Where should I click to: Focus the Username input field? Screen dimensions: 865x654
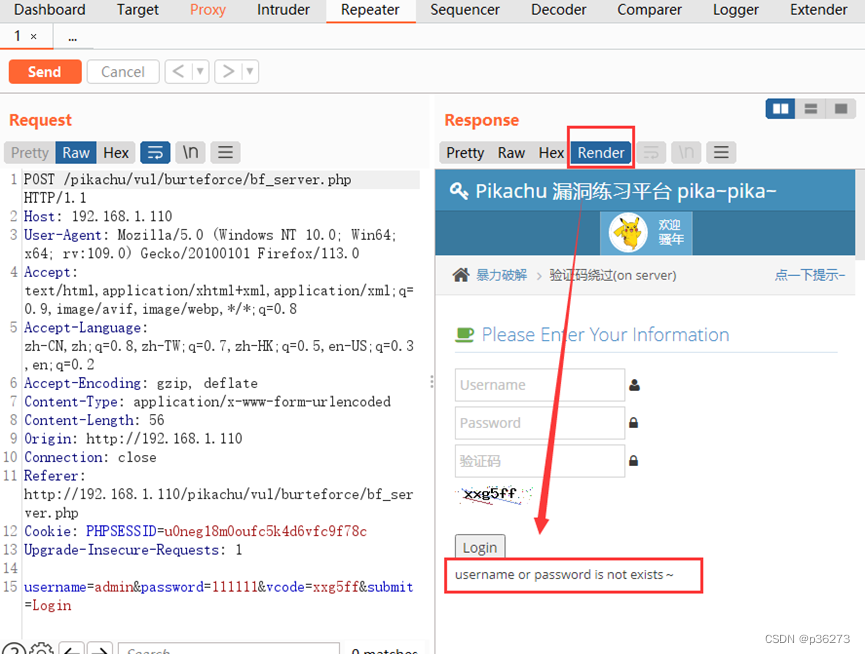coord(540,385)
